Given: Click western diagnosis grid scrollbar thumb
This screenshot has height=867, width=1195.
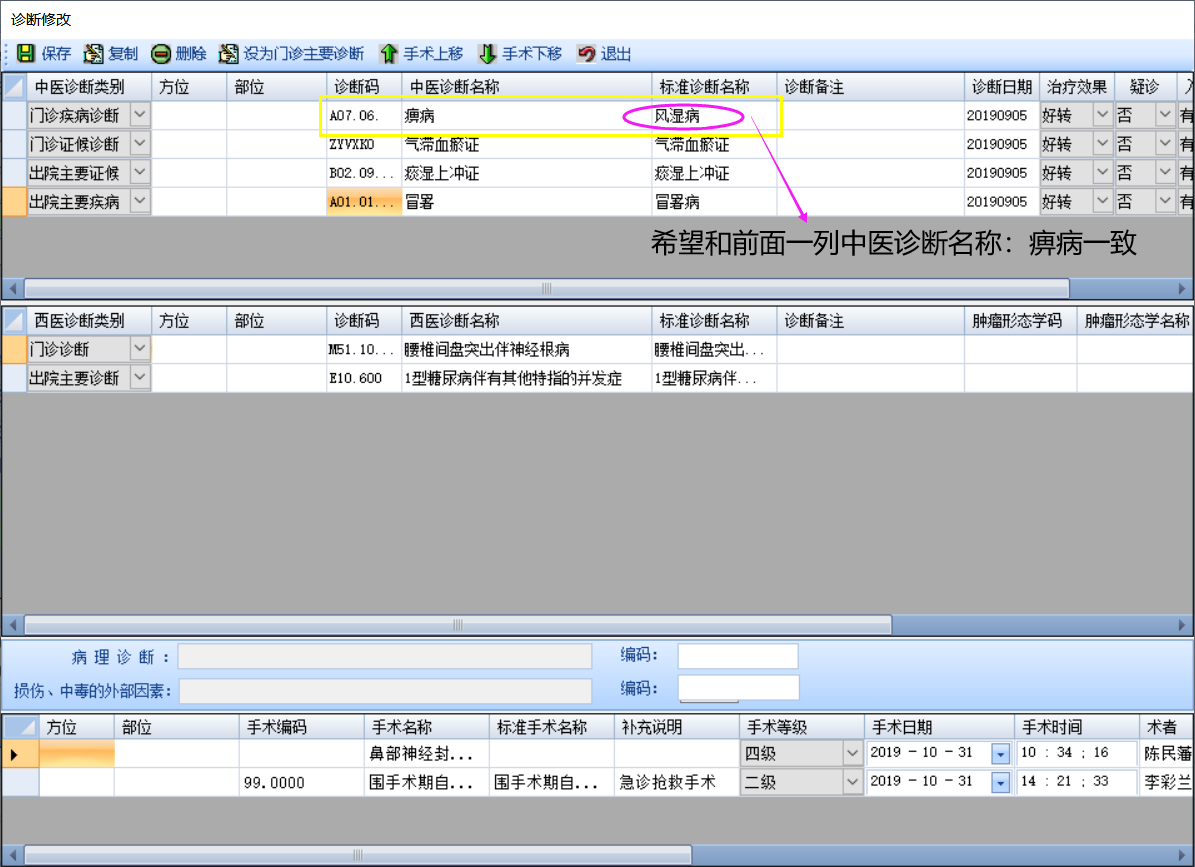Looking at the screenshot, I should click(457, 625).
